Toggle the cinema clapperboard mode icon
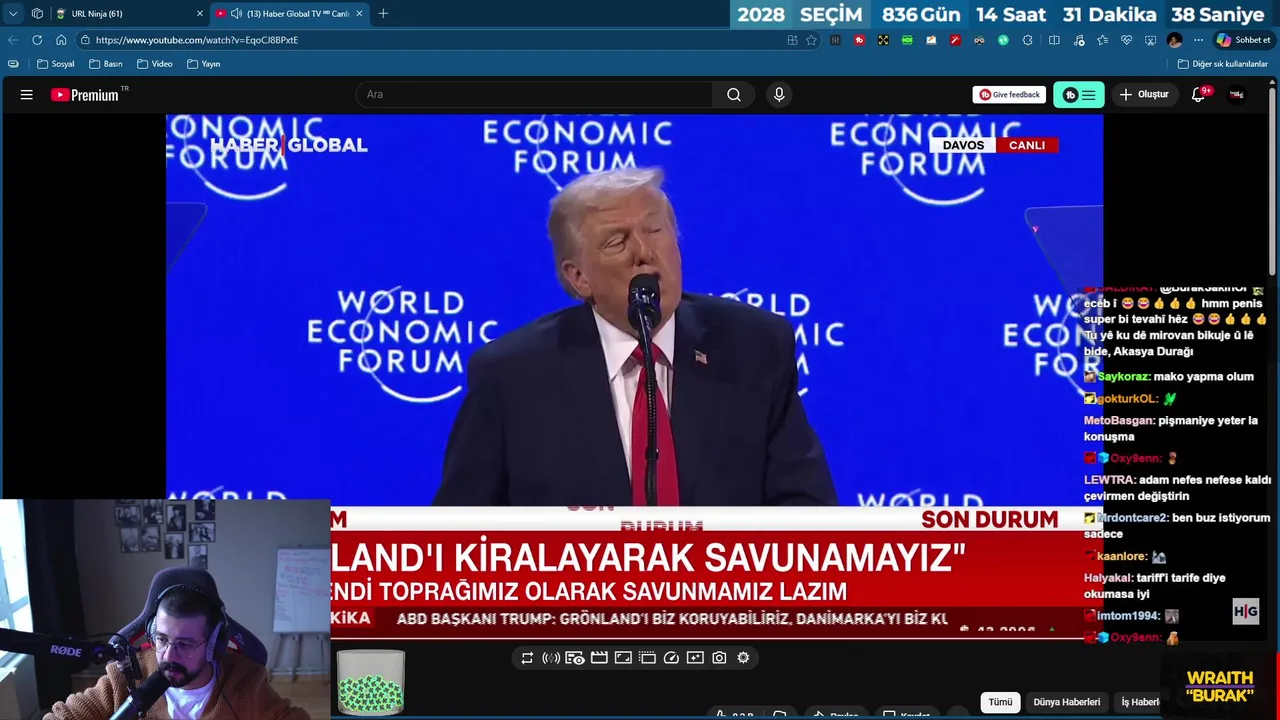The image size is (1280, 720). point(599,658)
